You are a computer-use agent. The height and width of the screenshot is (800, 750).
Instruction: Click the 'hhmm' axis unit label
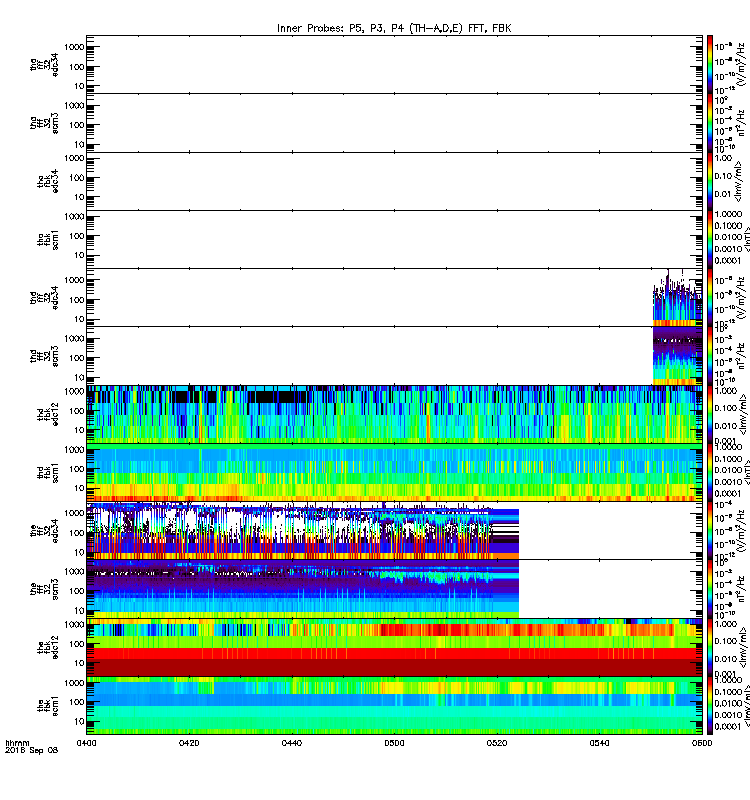[x=17, y=743]
